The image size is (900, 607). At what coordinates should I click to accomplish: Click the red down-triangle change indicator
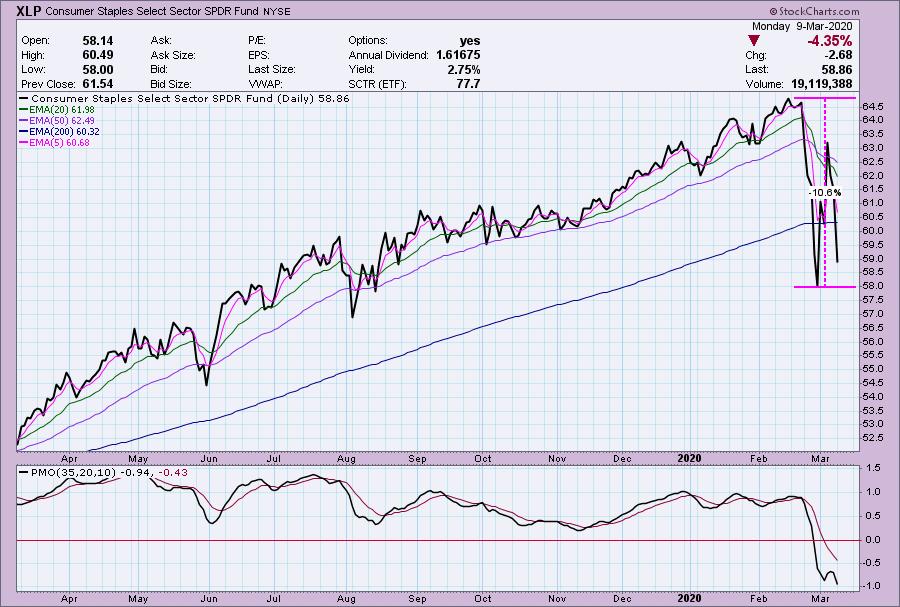[x=754, y=41]
